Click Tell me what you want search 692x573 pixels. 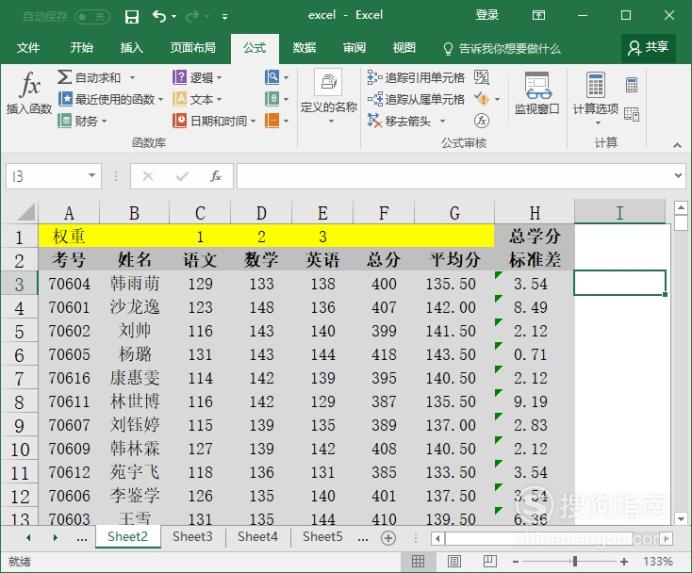(x=502, y=48)
